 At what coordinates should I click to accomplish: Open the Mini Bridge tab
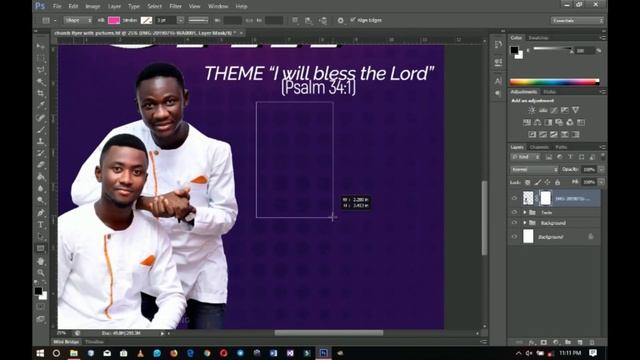click(x=66, y=342)
